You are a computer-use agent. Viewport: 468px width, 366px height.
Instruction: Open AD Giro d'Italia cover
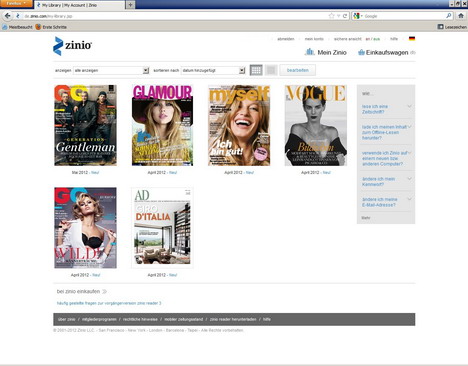coord(162,228)
